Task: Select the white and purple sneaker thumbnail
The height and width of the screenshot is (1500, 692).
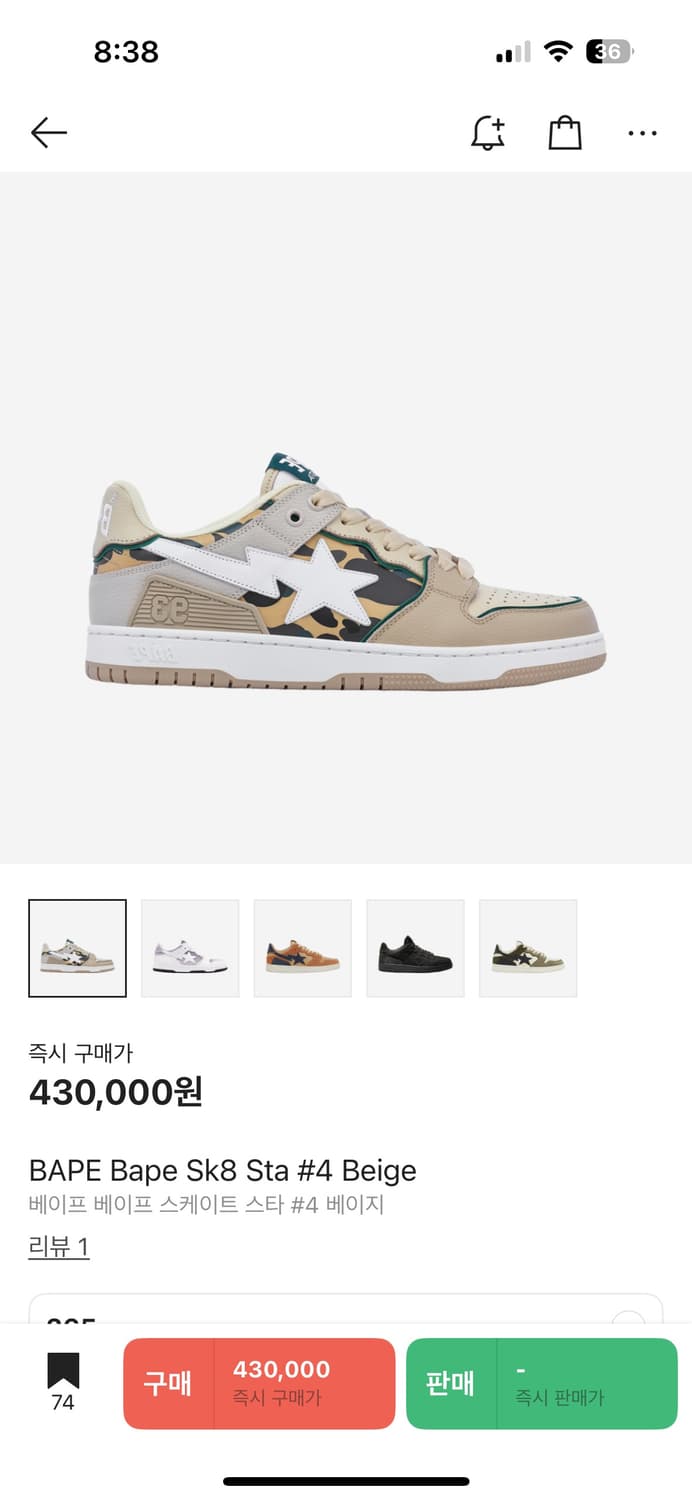Action: point(190,948)
